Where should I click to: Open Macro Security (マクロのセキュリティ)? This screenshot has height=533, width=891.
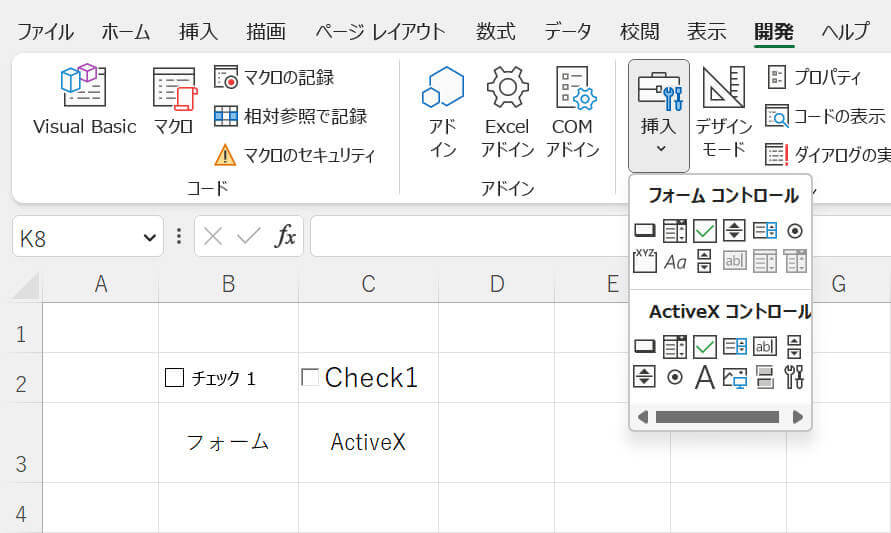295,155
